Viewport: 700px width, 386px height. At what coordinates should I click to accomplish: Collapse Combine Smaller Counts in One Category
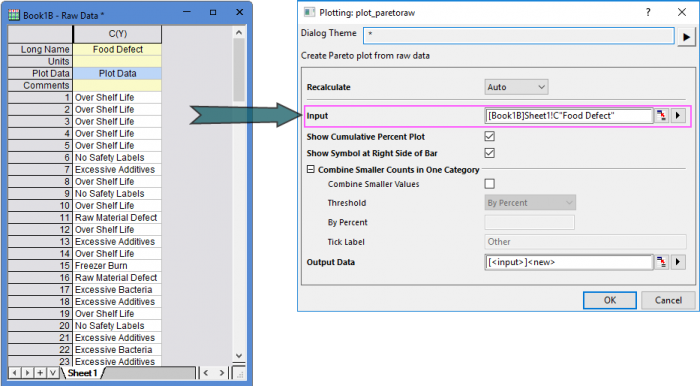point(311,170)
